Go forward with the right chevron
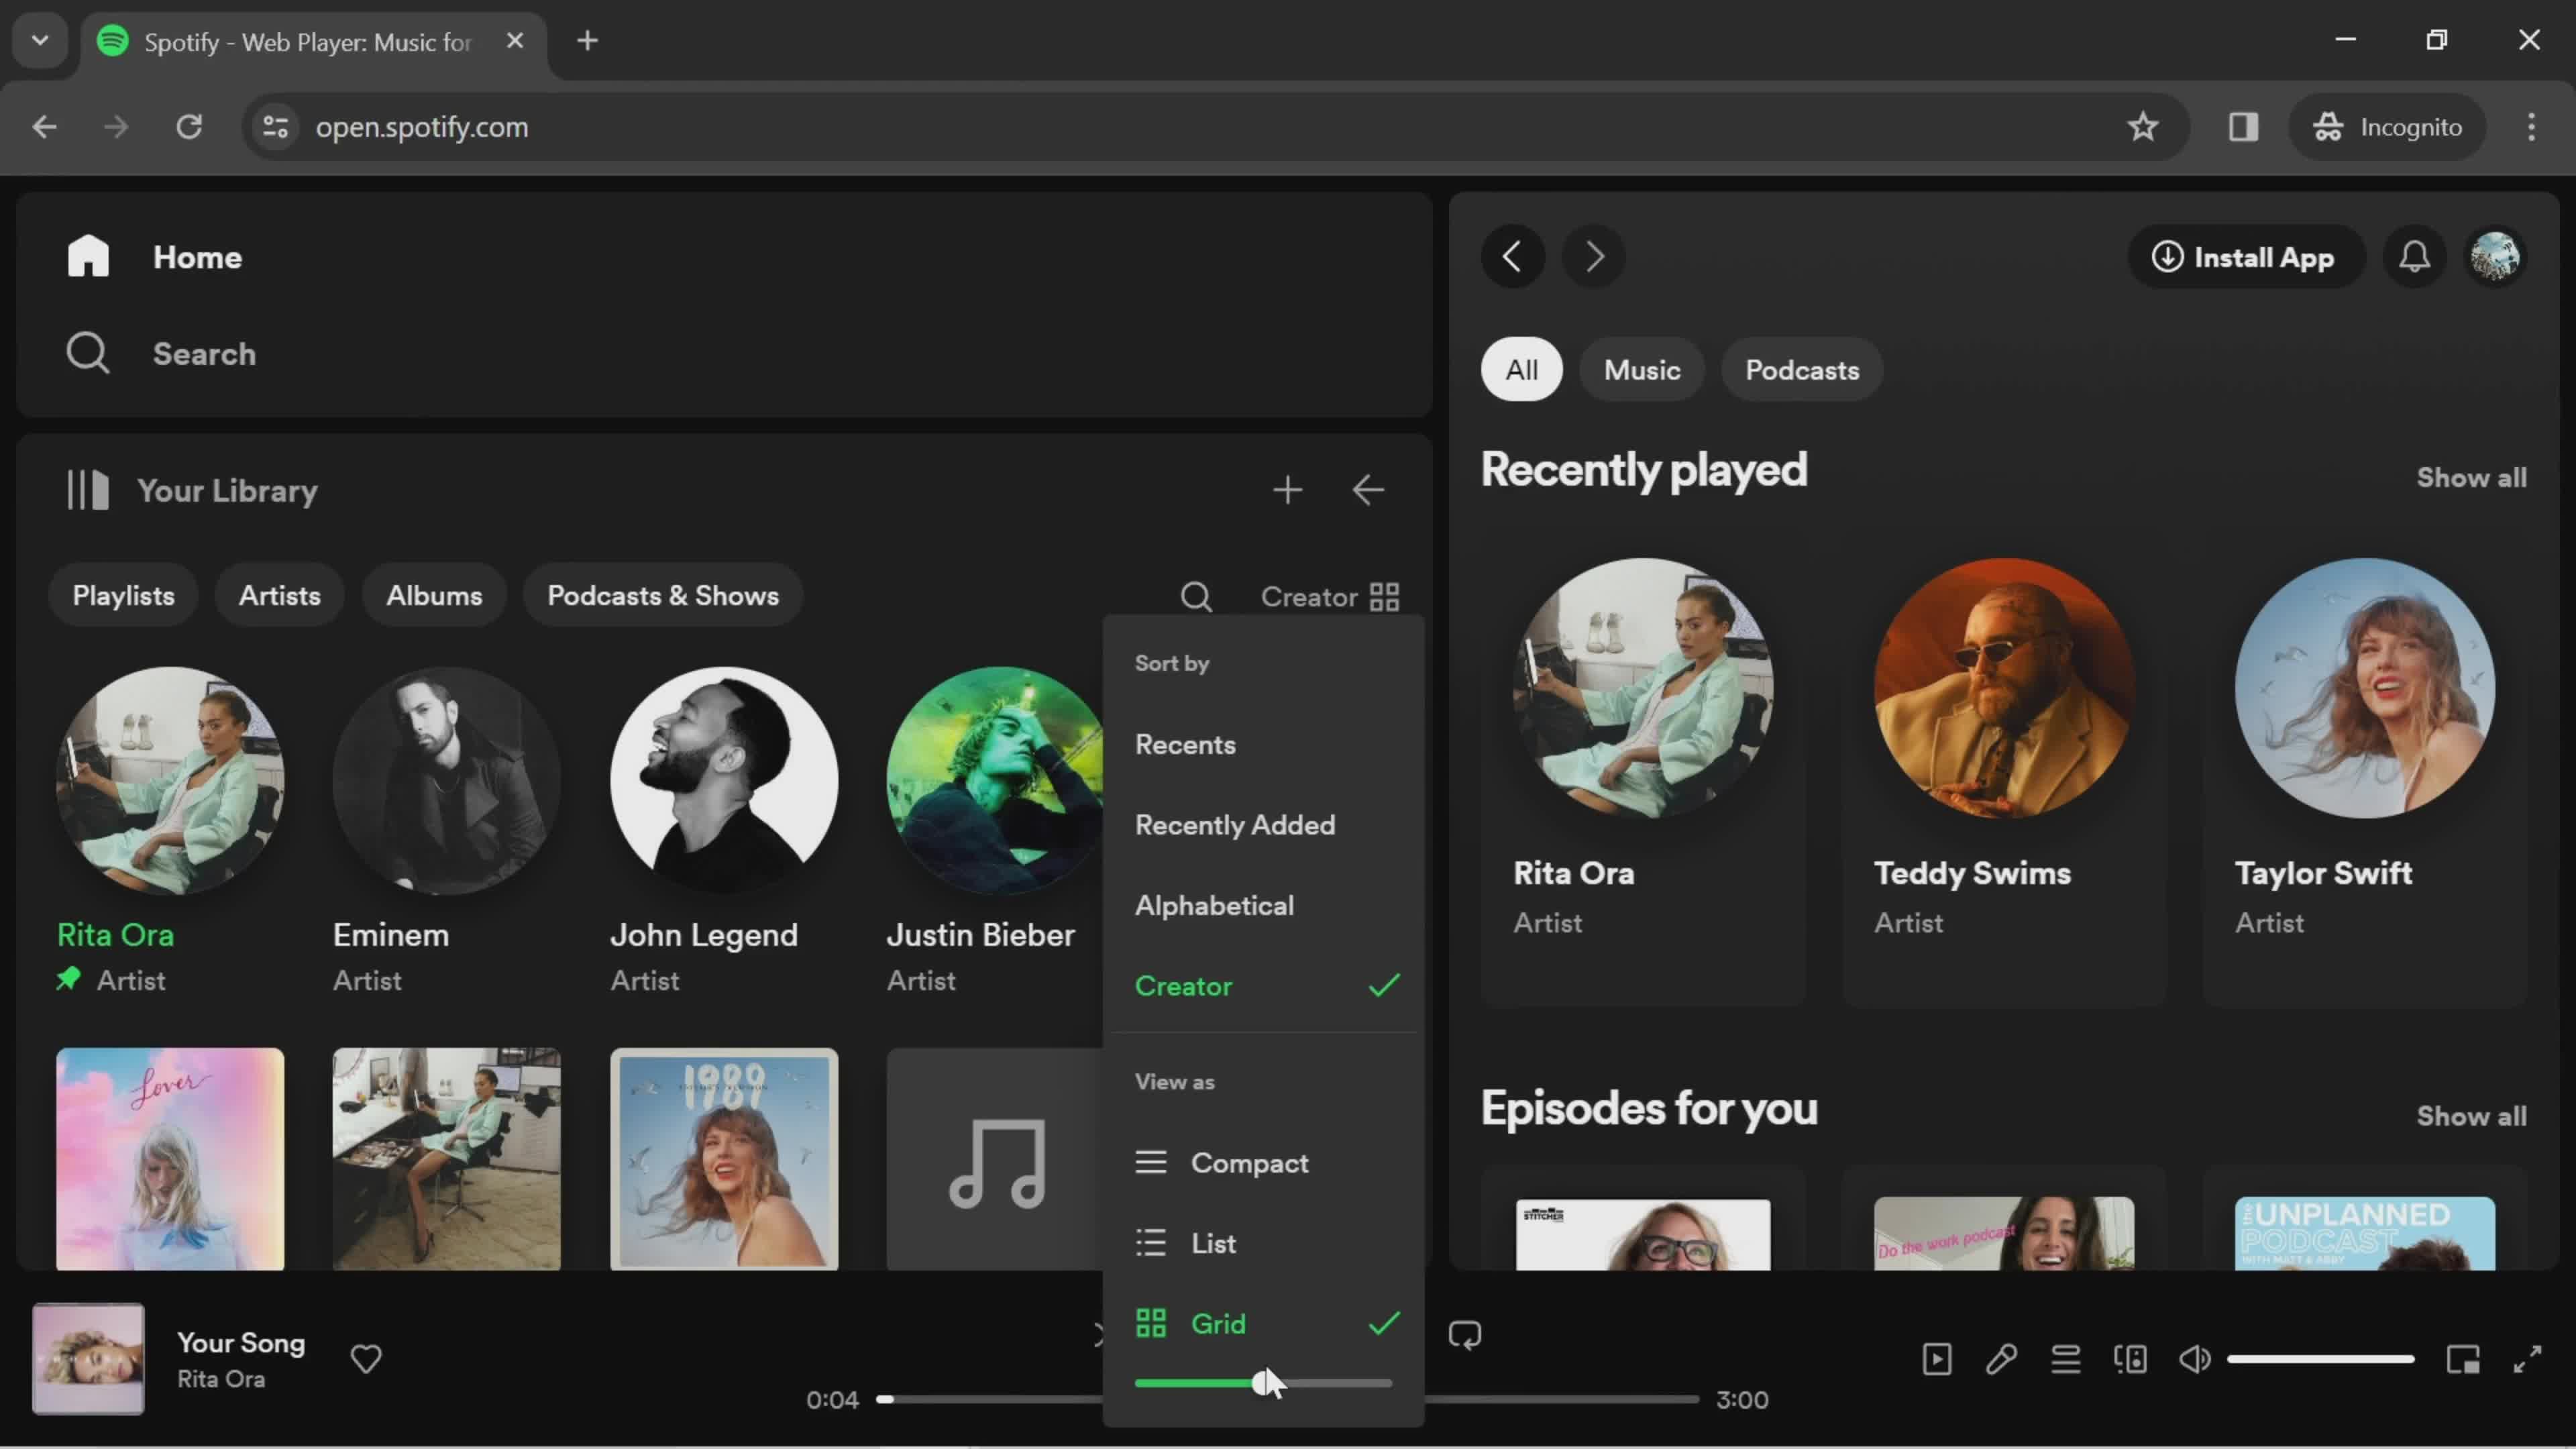The height and width of the screenshot is (1449, 2576). [x=1593, y=257]
